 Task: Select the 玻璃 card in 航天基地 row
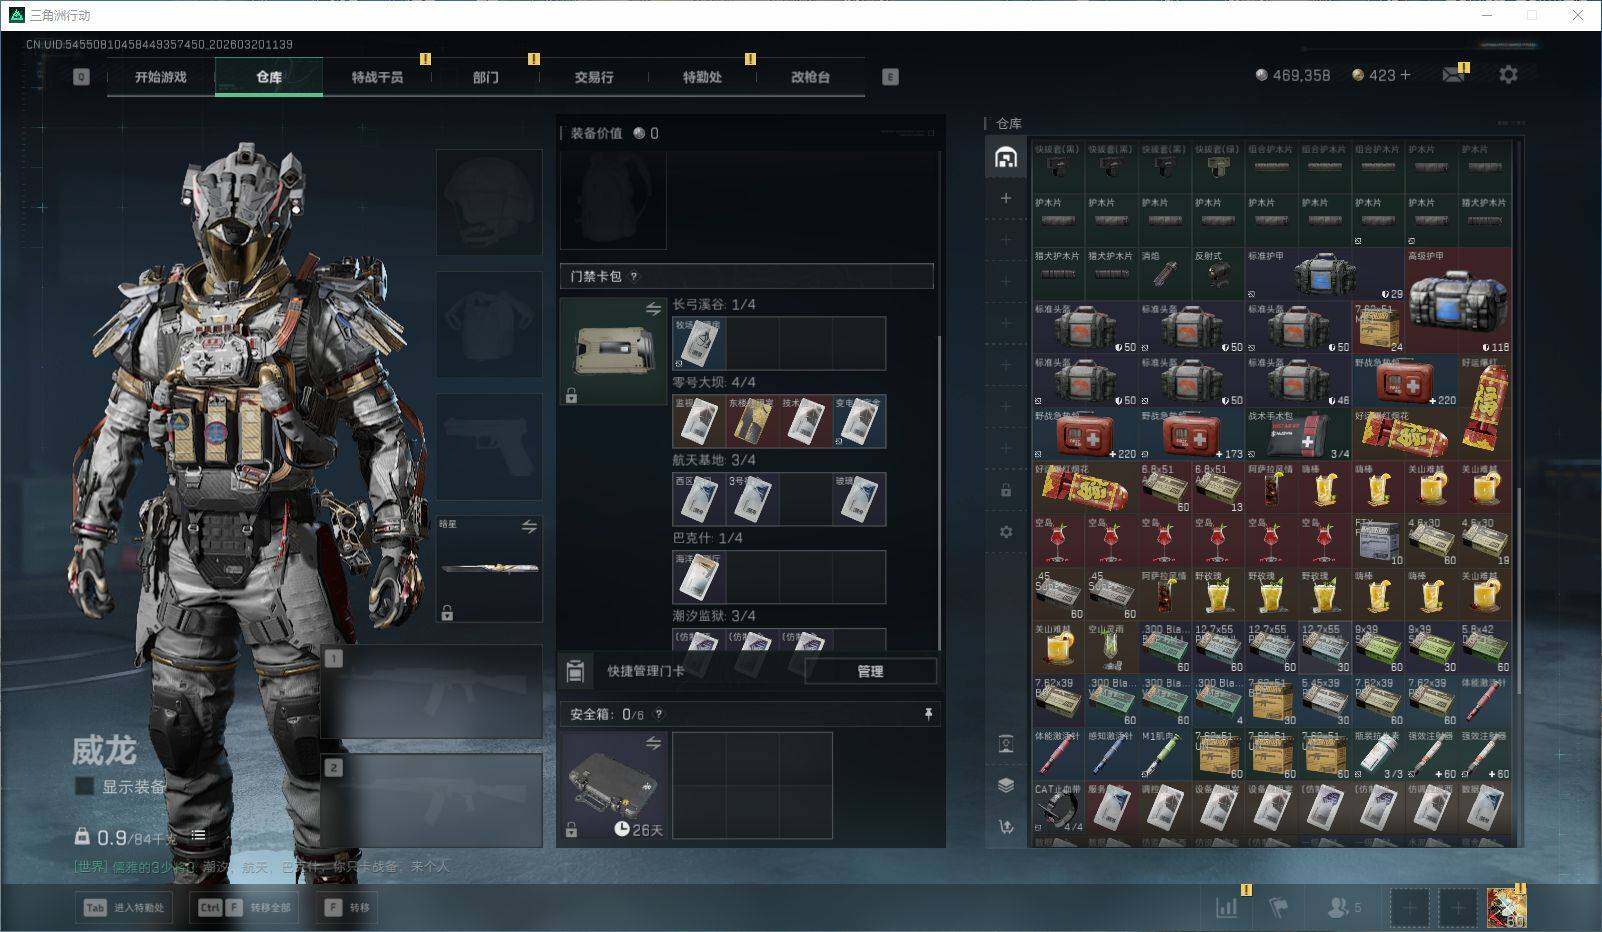859,499
